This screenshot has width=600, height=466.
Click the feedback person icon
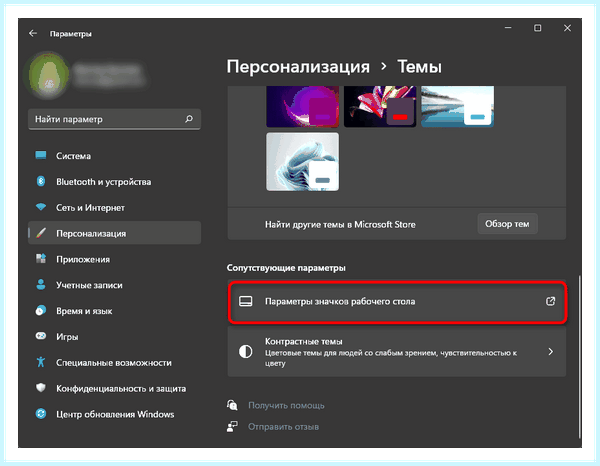pyautogui.click(x=232, y=427)
